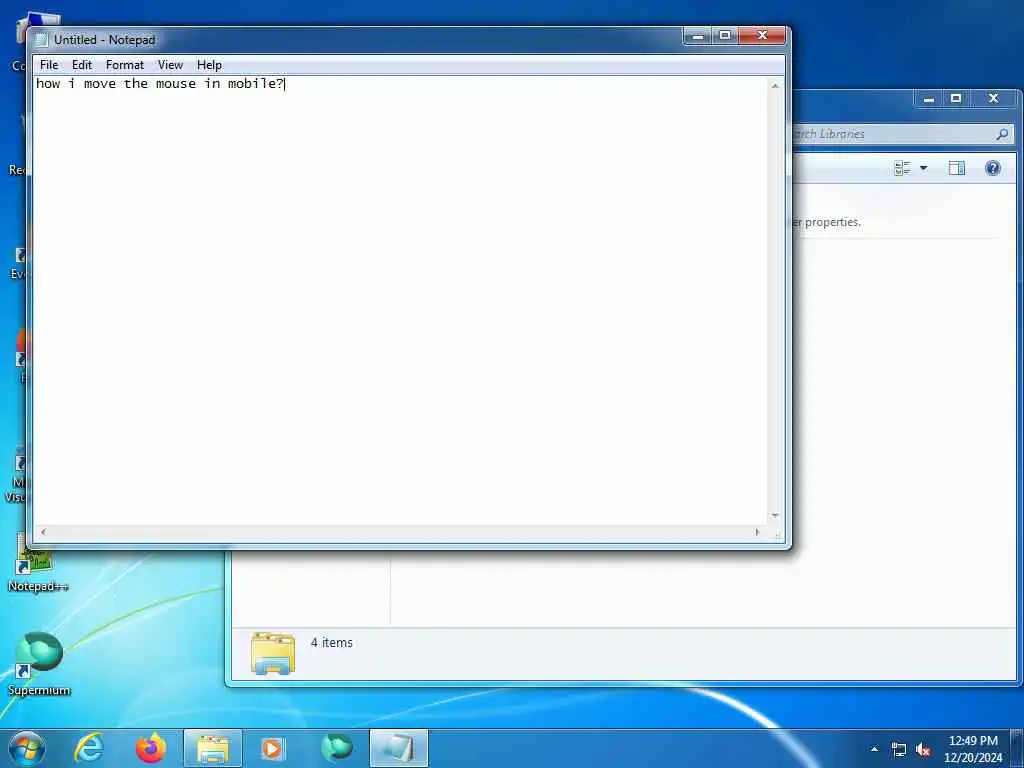The image size is (1024, 768).
Task: Click the Notepad text editing area
Action: pos(400,300)
